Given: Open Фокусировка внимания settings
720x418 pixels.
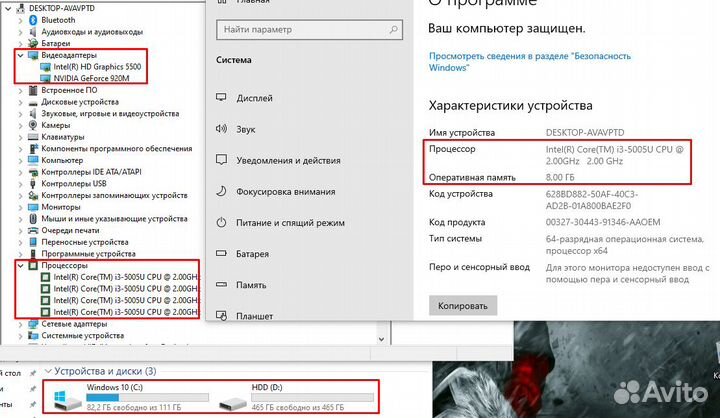Looking at the screenshot, I should (x=286, y=192).
